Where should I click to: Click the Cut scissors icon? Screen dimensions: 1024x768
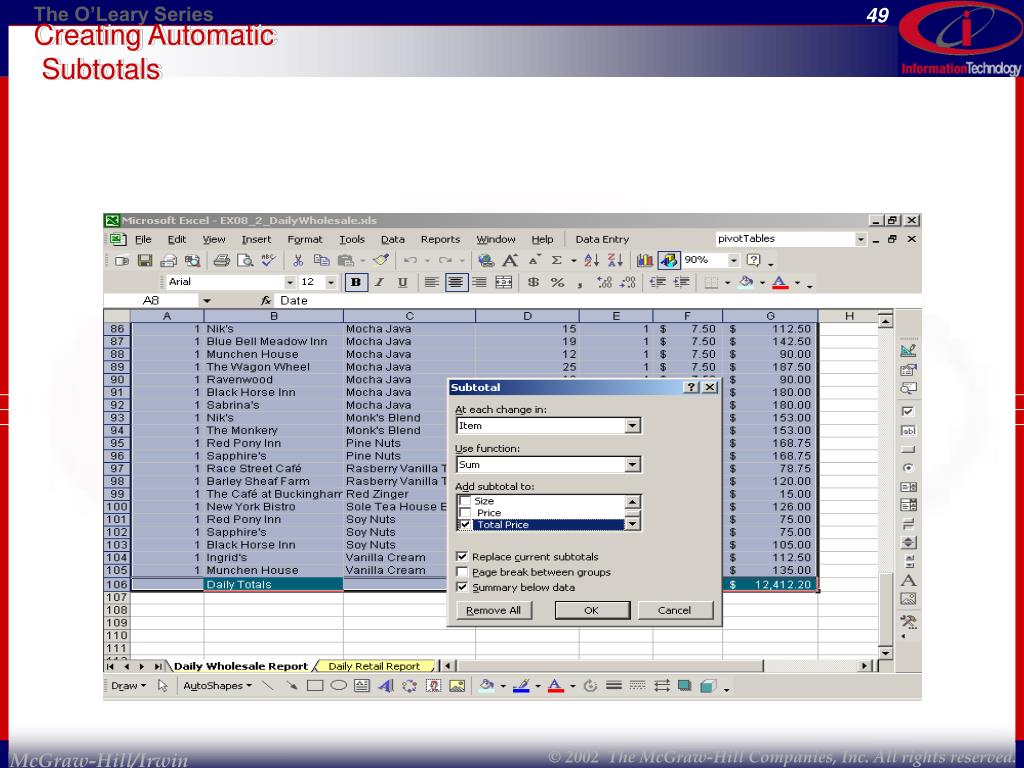click(298, 261)
